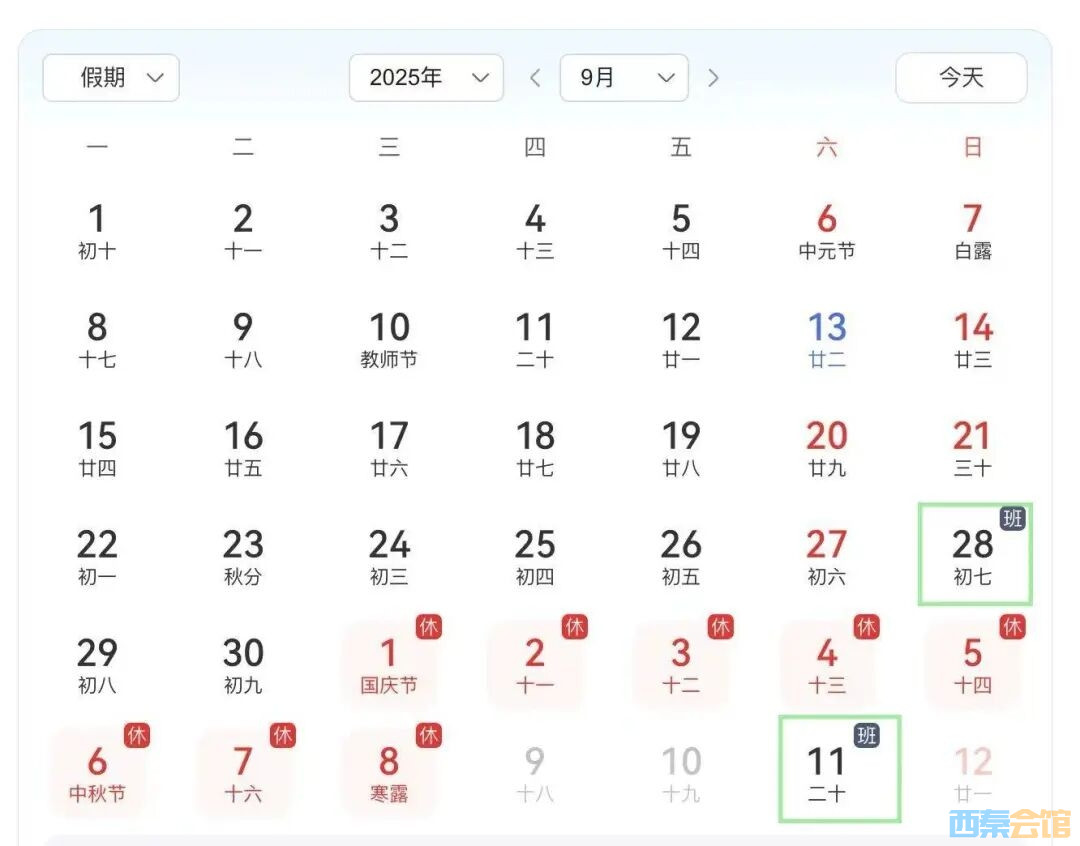Click the 休 badge on 中秋节 date
The image size is (1080, 846).
137,735
